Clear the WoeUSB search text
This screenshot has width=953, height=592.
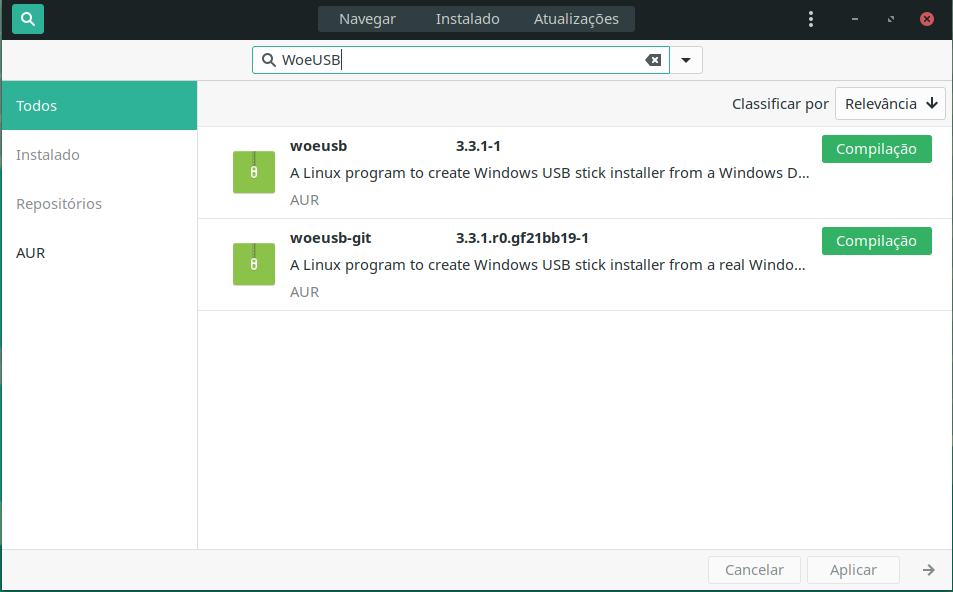653,60
